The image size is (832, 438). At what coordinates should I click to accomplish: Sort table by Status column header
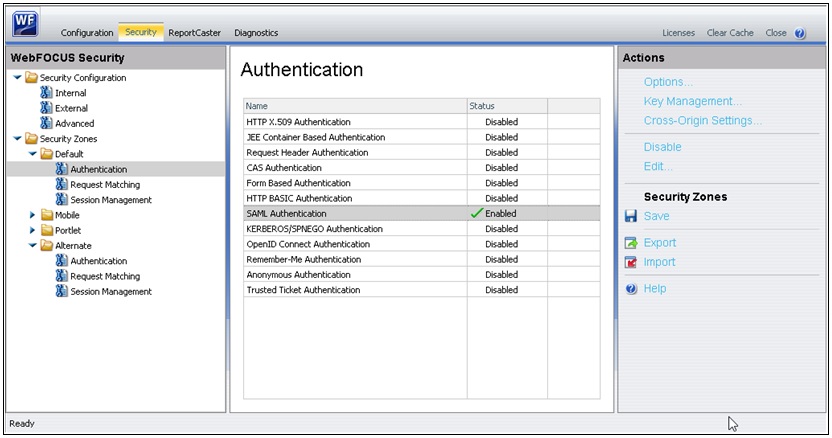click(507, 106)
